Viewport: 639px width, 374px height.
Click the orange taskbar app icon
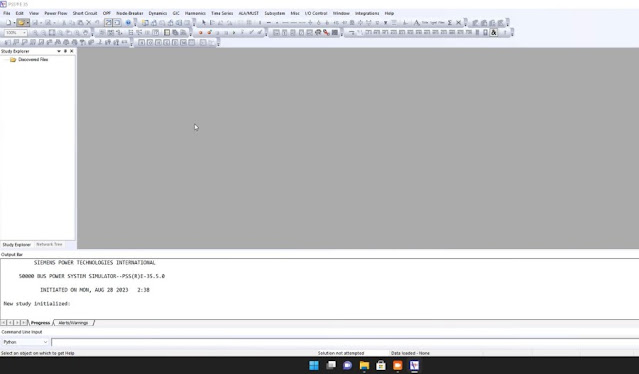[398, 365]
